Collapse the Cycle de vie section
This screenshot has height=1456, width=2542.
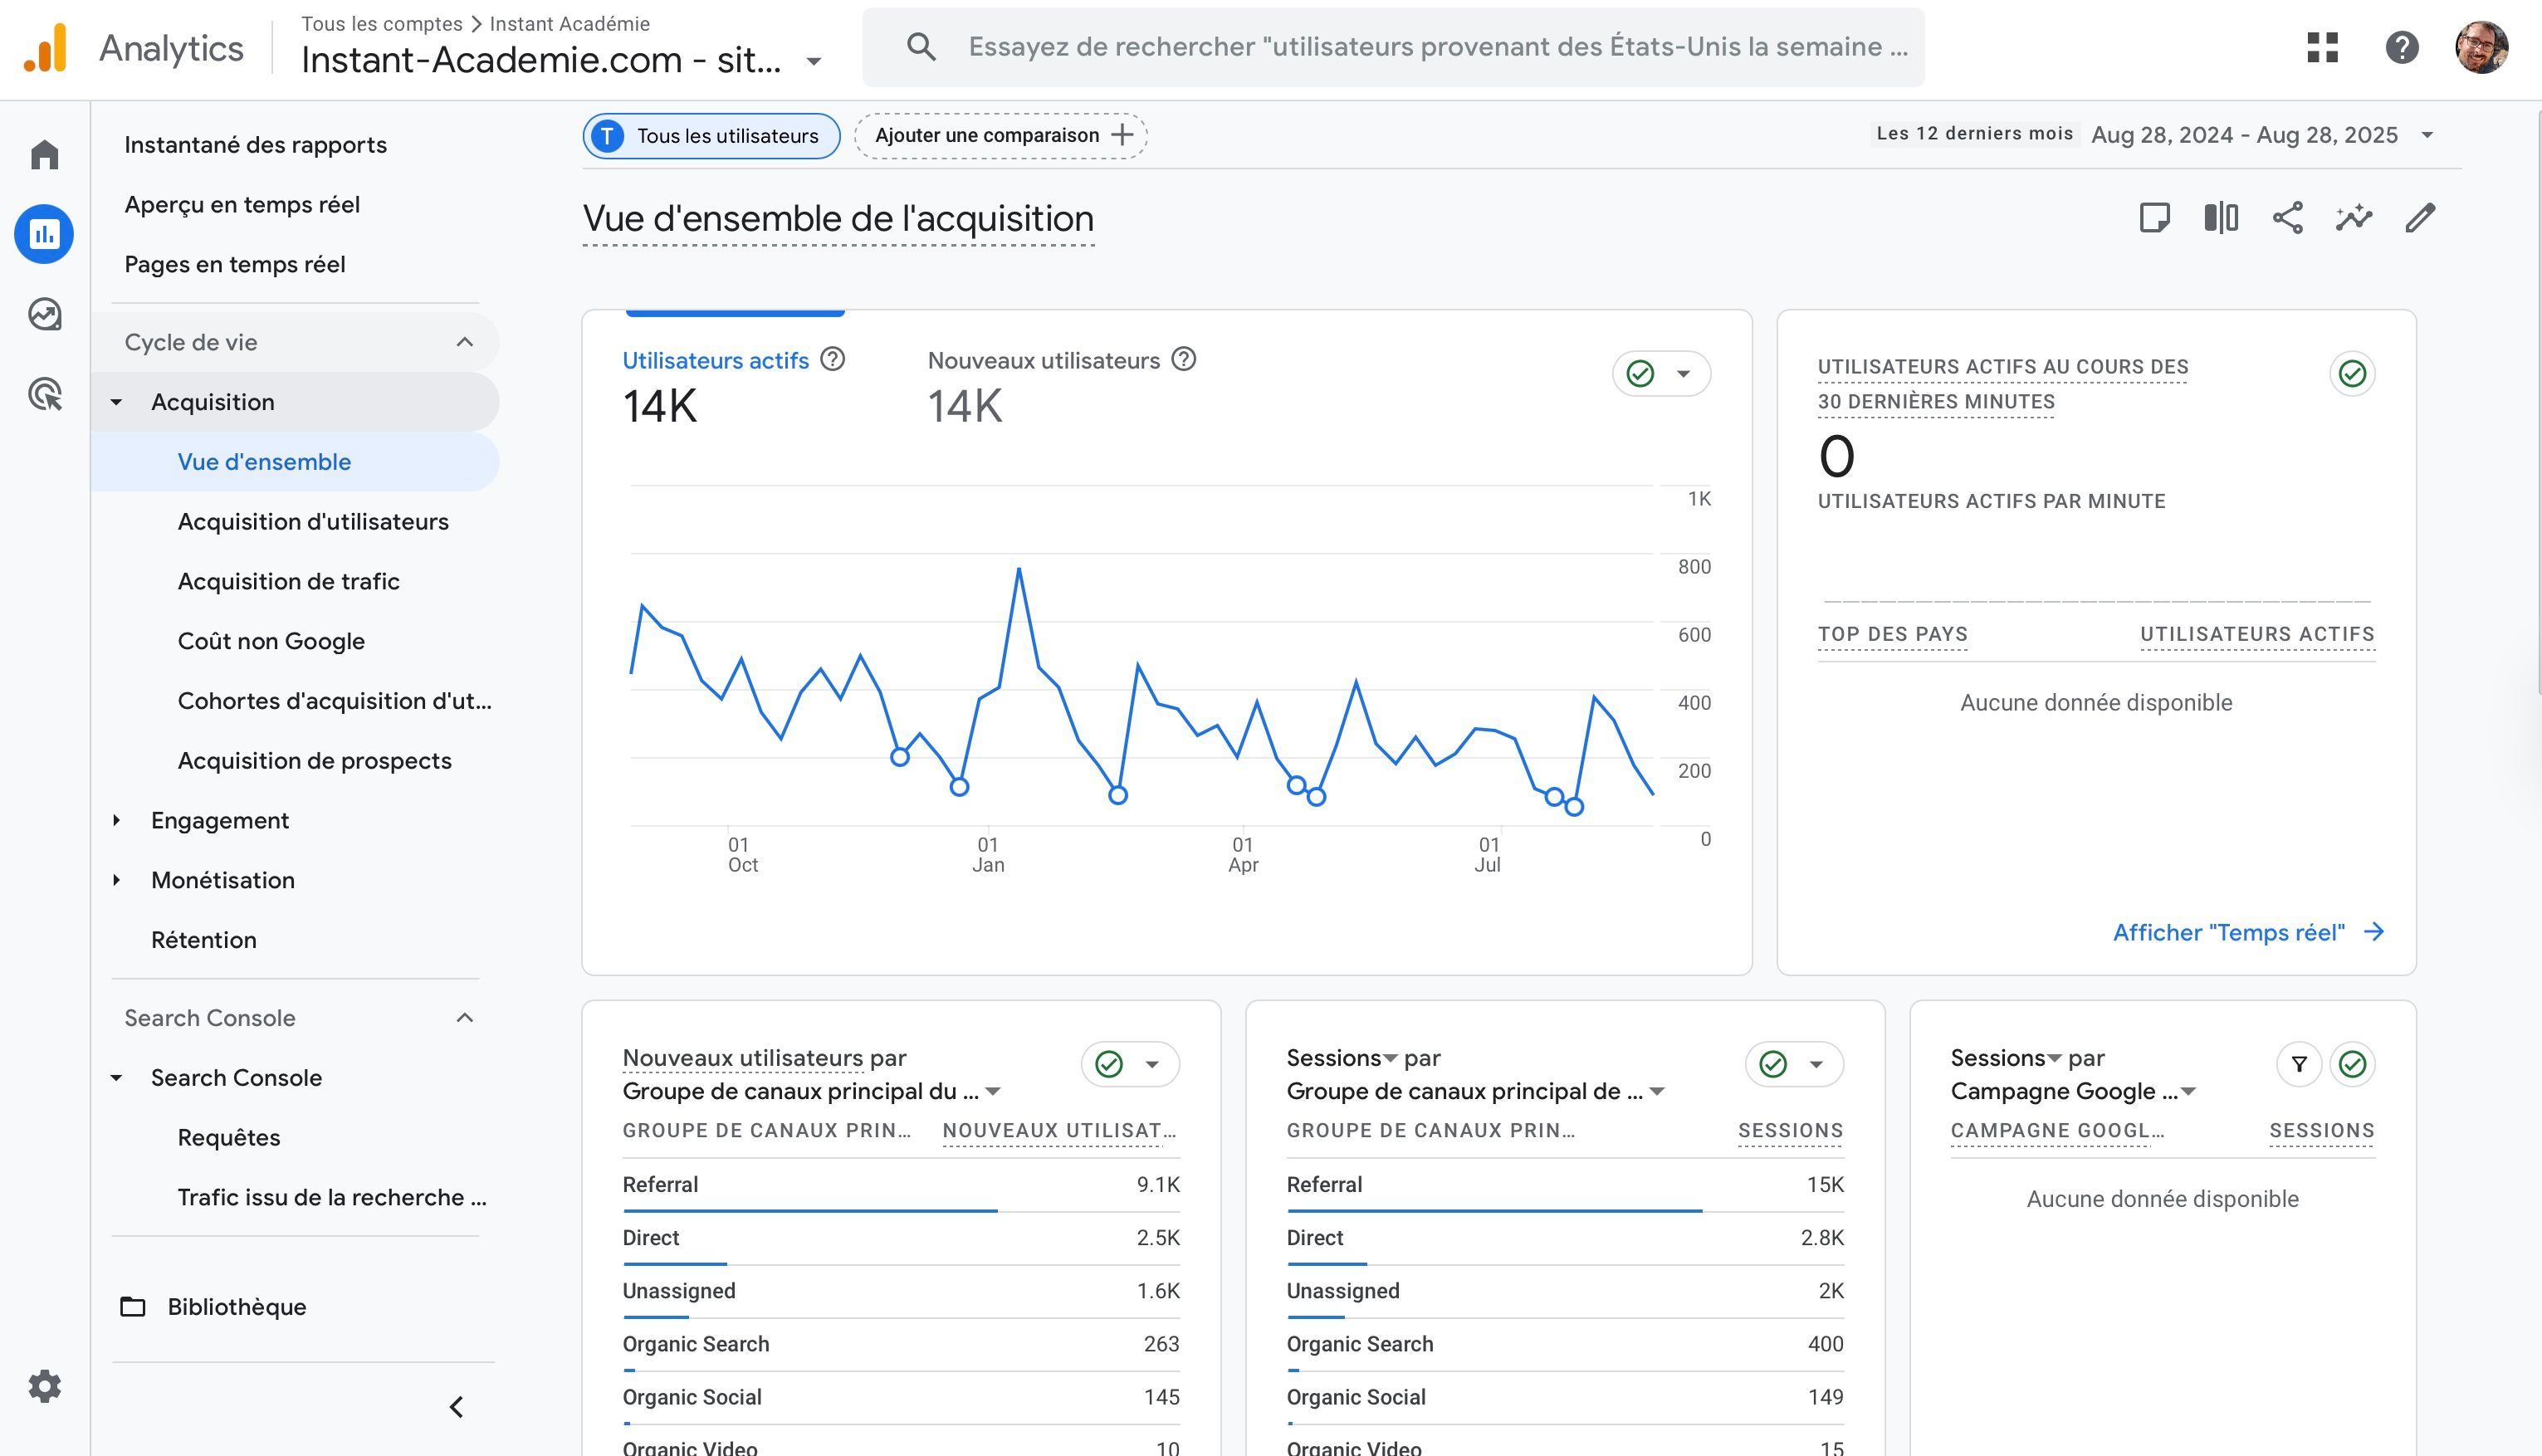[464, 342]
